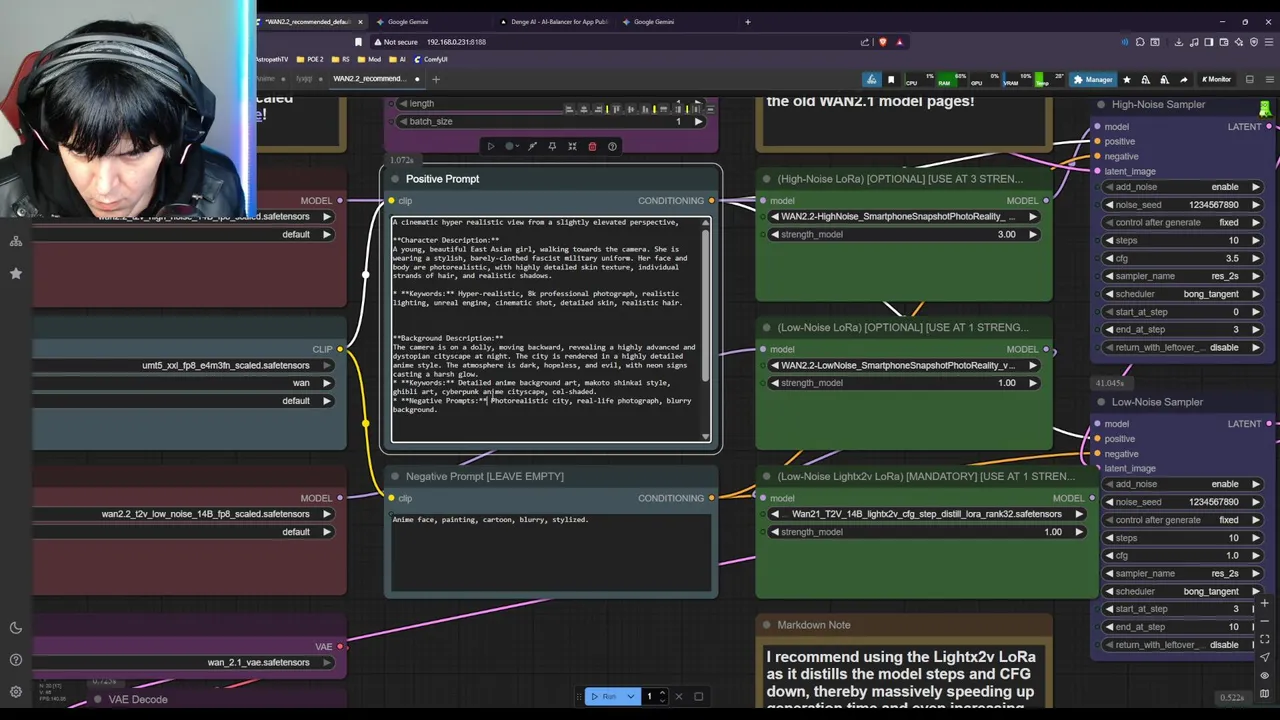Screen dimensions: 1280x720
Task: Click the cancel X icon next to Run
Action: click(x=678, y=696)
